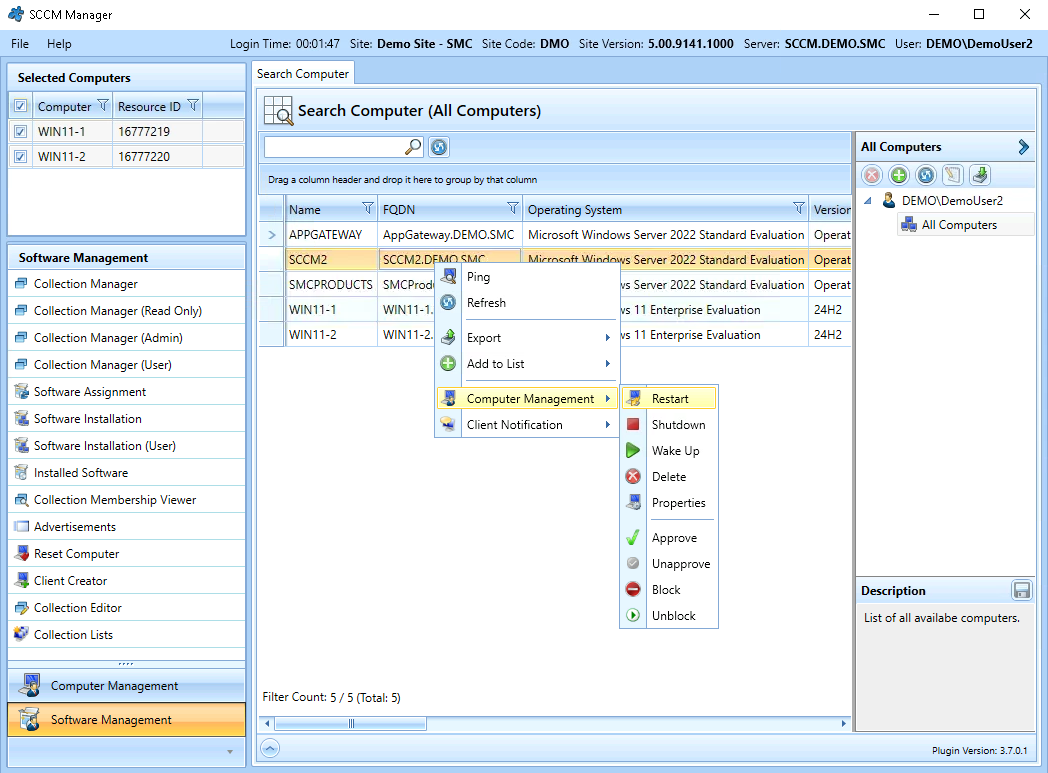This screenshot has width=1048, height=773.
Task: Choose Restart from Computer Management submenu
Action: [x=669, y=399]
